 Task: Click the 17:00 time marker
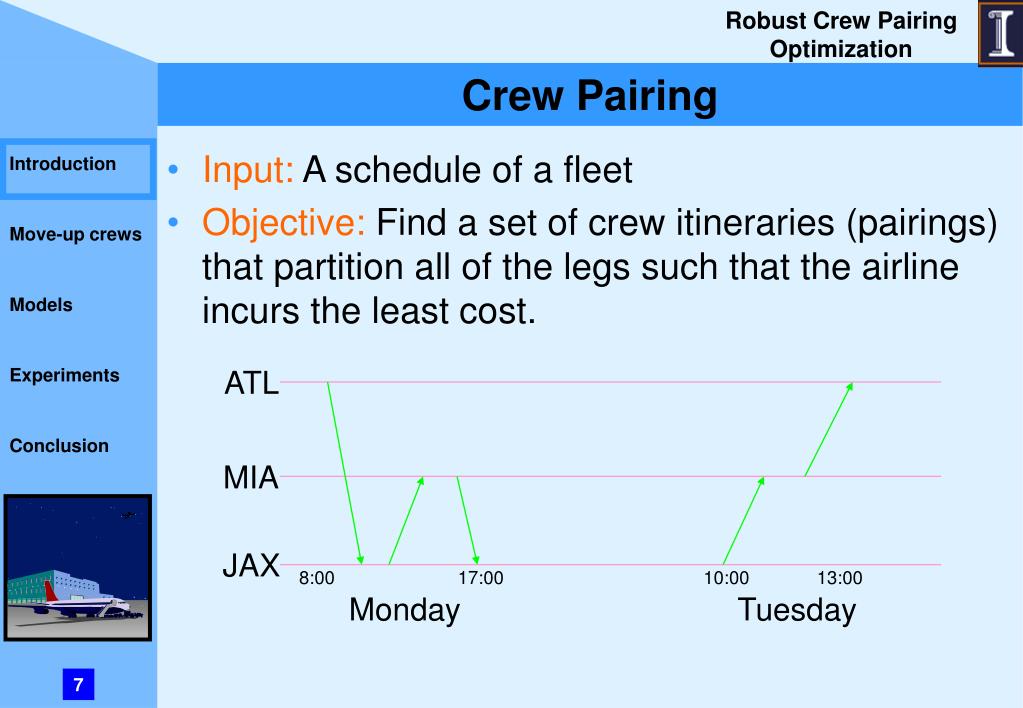coord(481,578)
